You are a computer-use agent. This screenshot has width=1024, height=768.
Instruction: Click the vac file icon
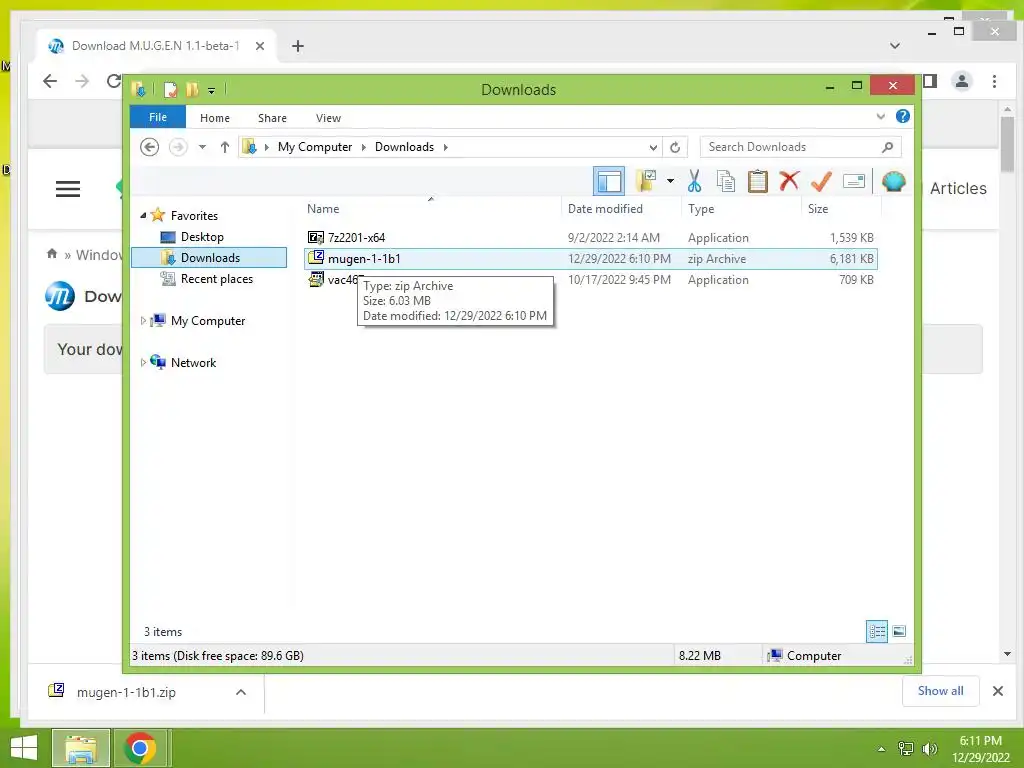click(x=316, y=280)
